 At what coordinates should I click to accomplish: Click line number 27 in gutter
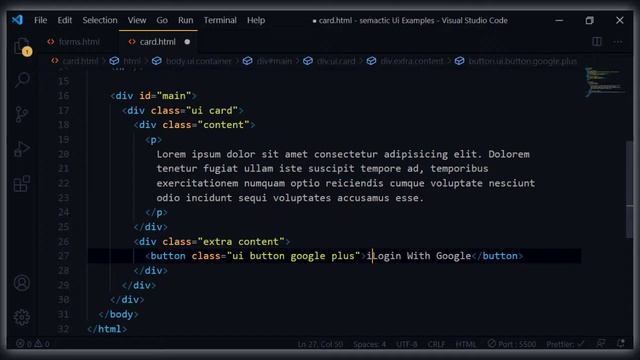[64, 256]
